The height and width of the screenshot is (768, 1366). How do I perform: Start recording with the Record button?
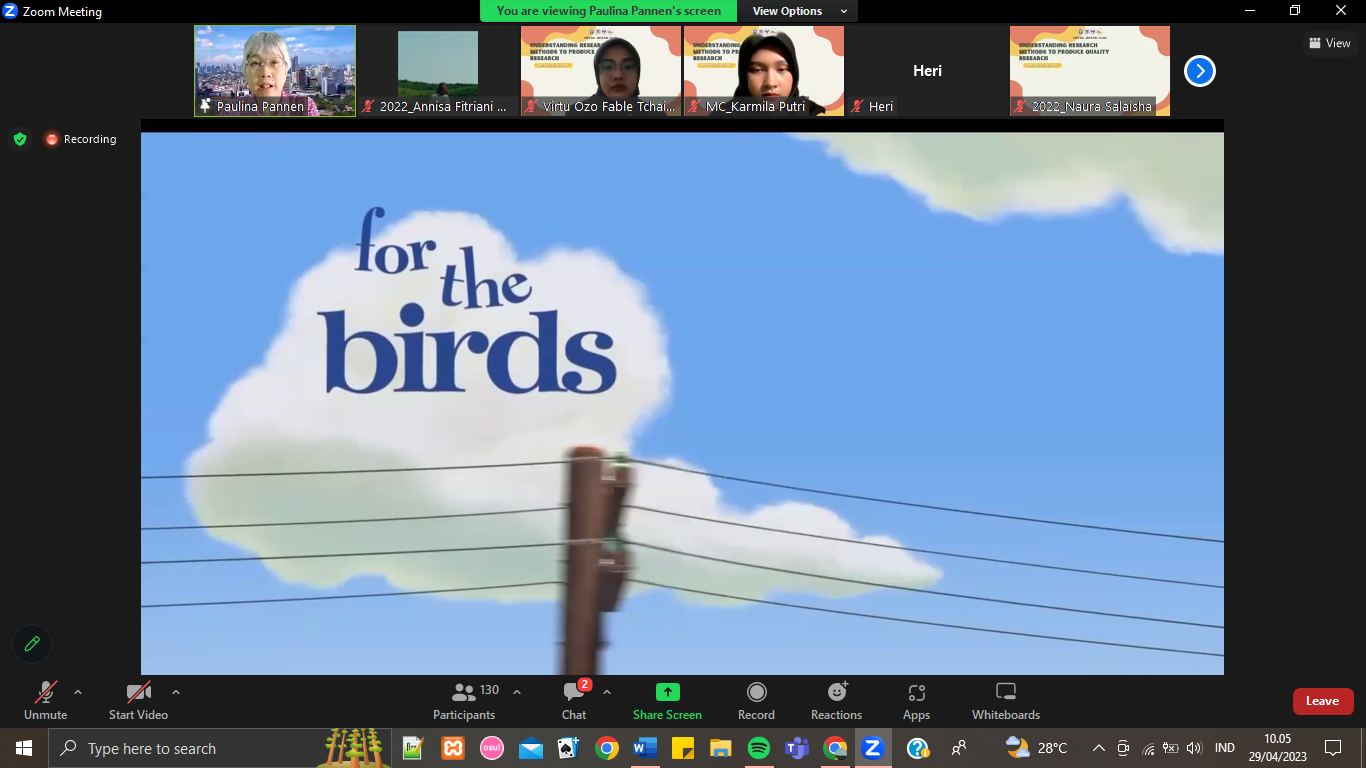757,701
